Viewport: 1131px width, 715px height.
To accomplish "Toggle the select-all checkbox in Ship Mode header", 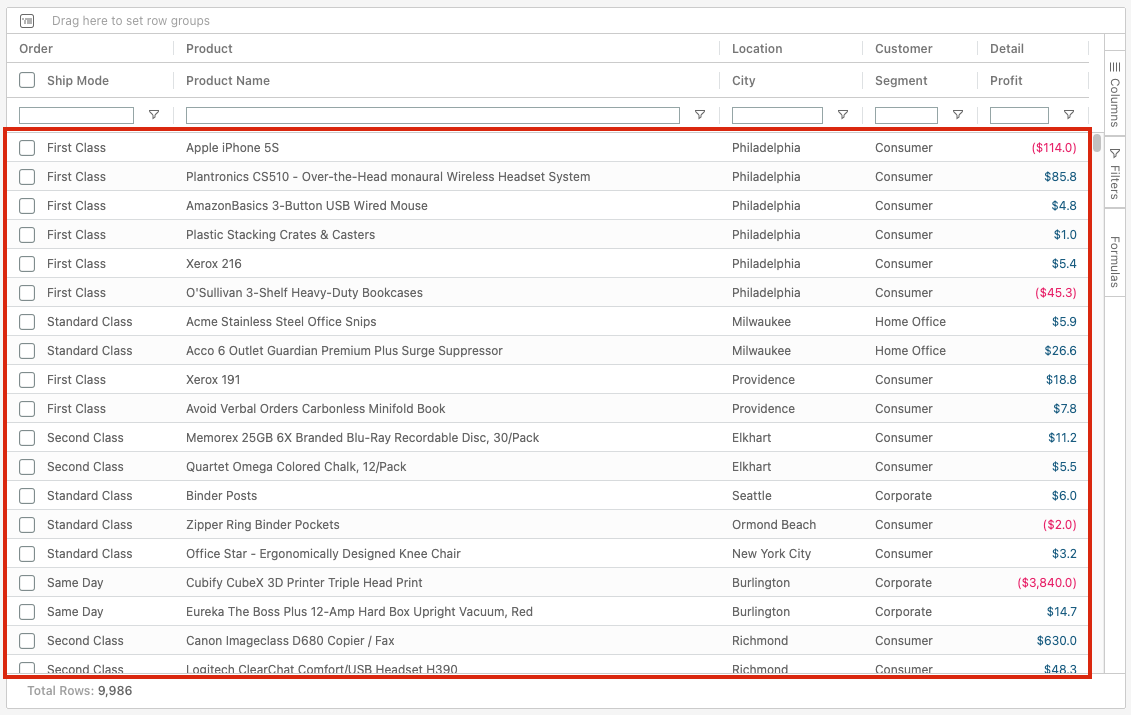I will pos(27,81).
